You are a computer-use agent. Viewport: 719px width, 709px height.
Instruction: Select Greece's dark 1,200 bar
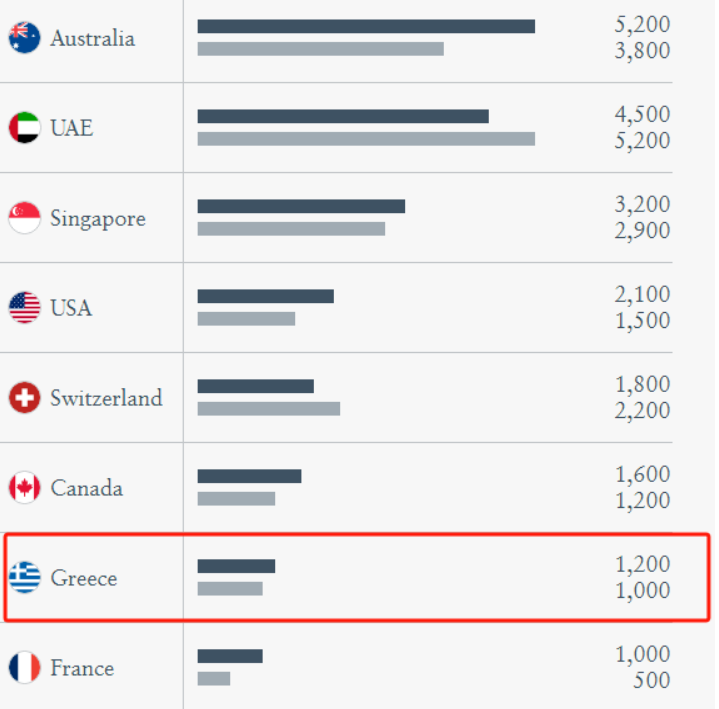236,566
